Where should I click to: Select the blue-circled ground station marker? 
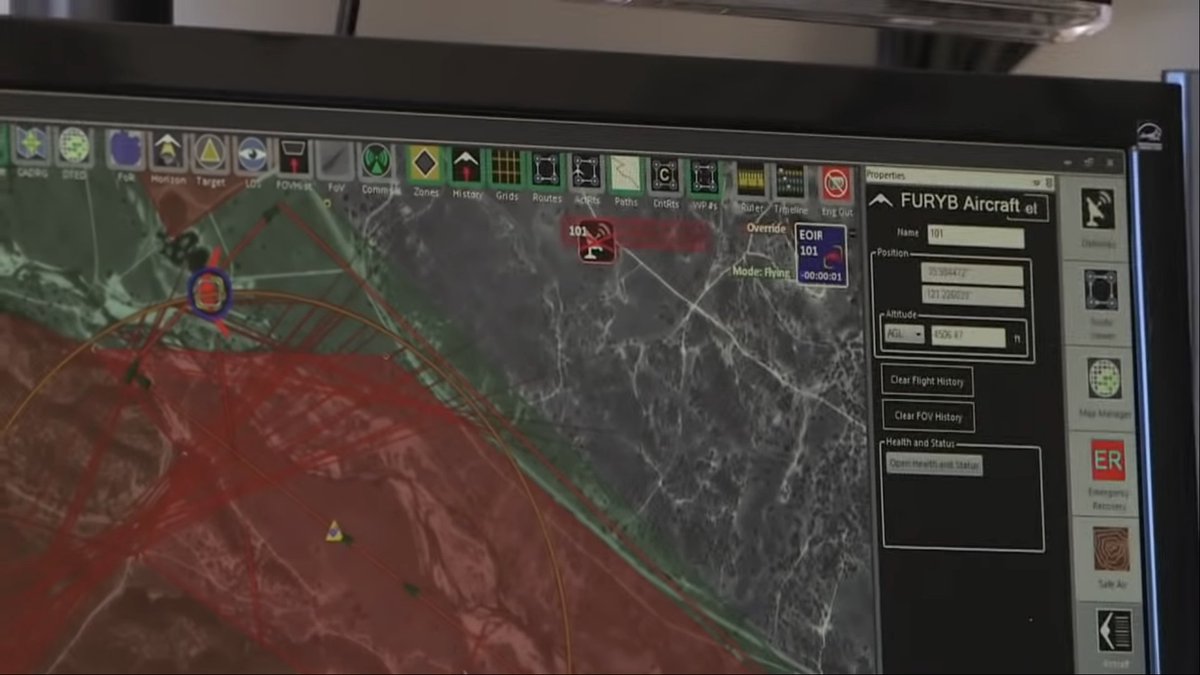click(x=209, y=292)
